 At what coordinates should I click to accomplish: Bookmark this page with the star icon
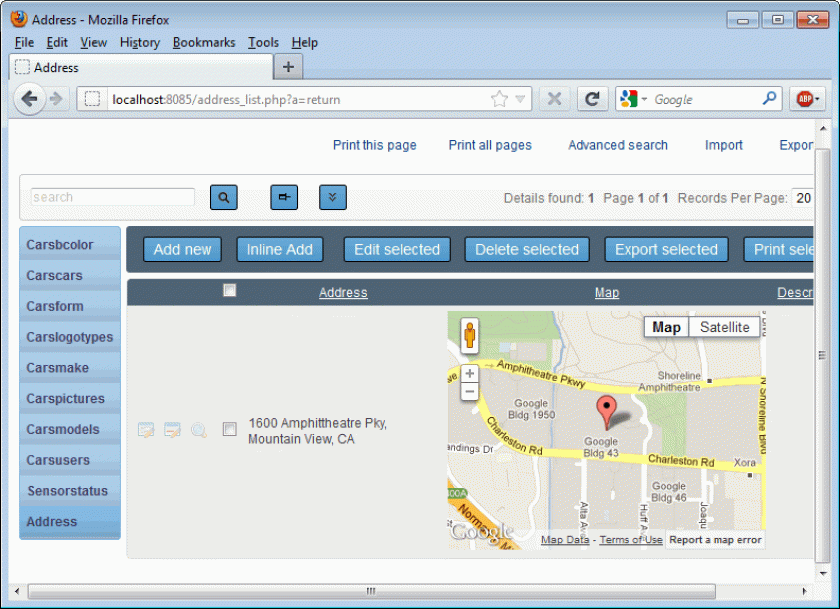(499, 99)
